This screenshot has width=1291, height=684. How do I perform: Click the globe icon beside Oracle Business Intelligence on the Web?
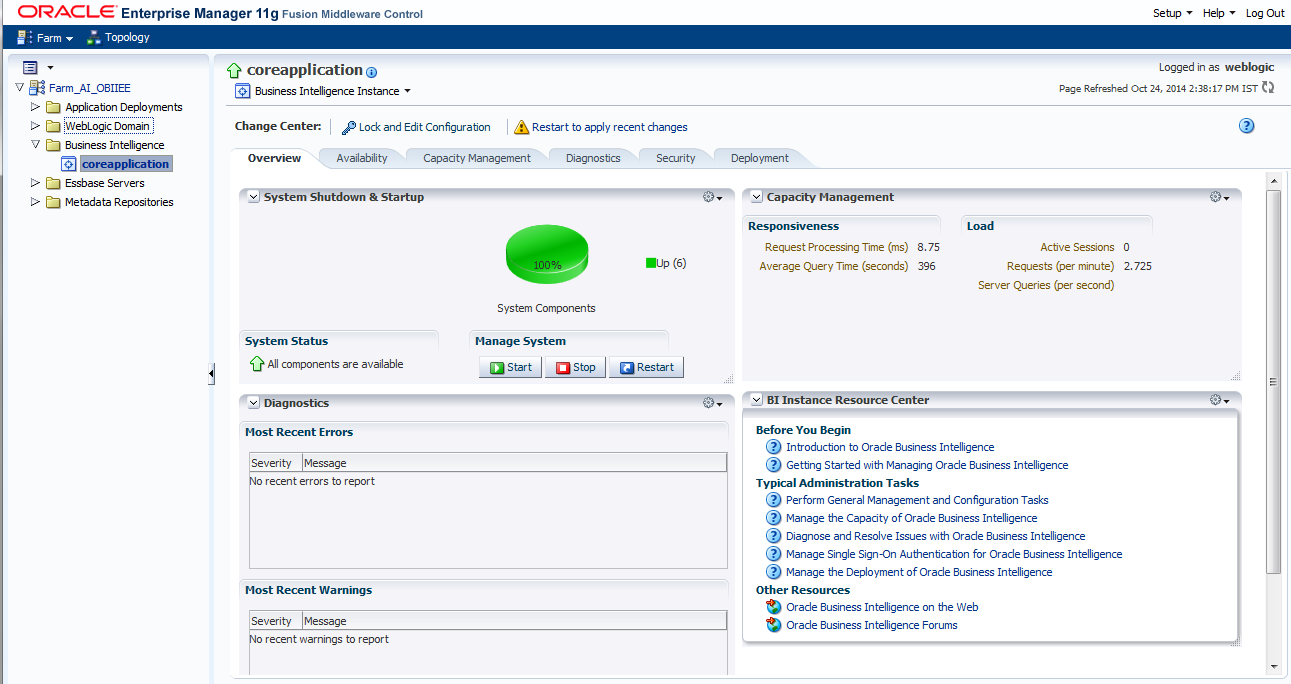[773, 607]
